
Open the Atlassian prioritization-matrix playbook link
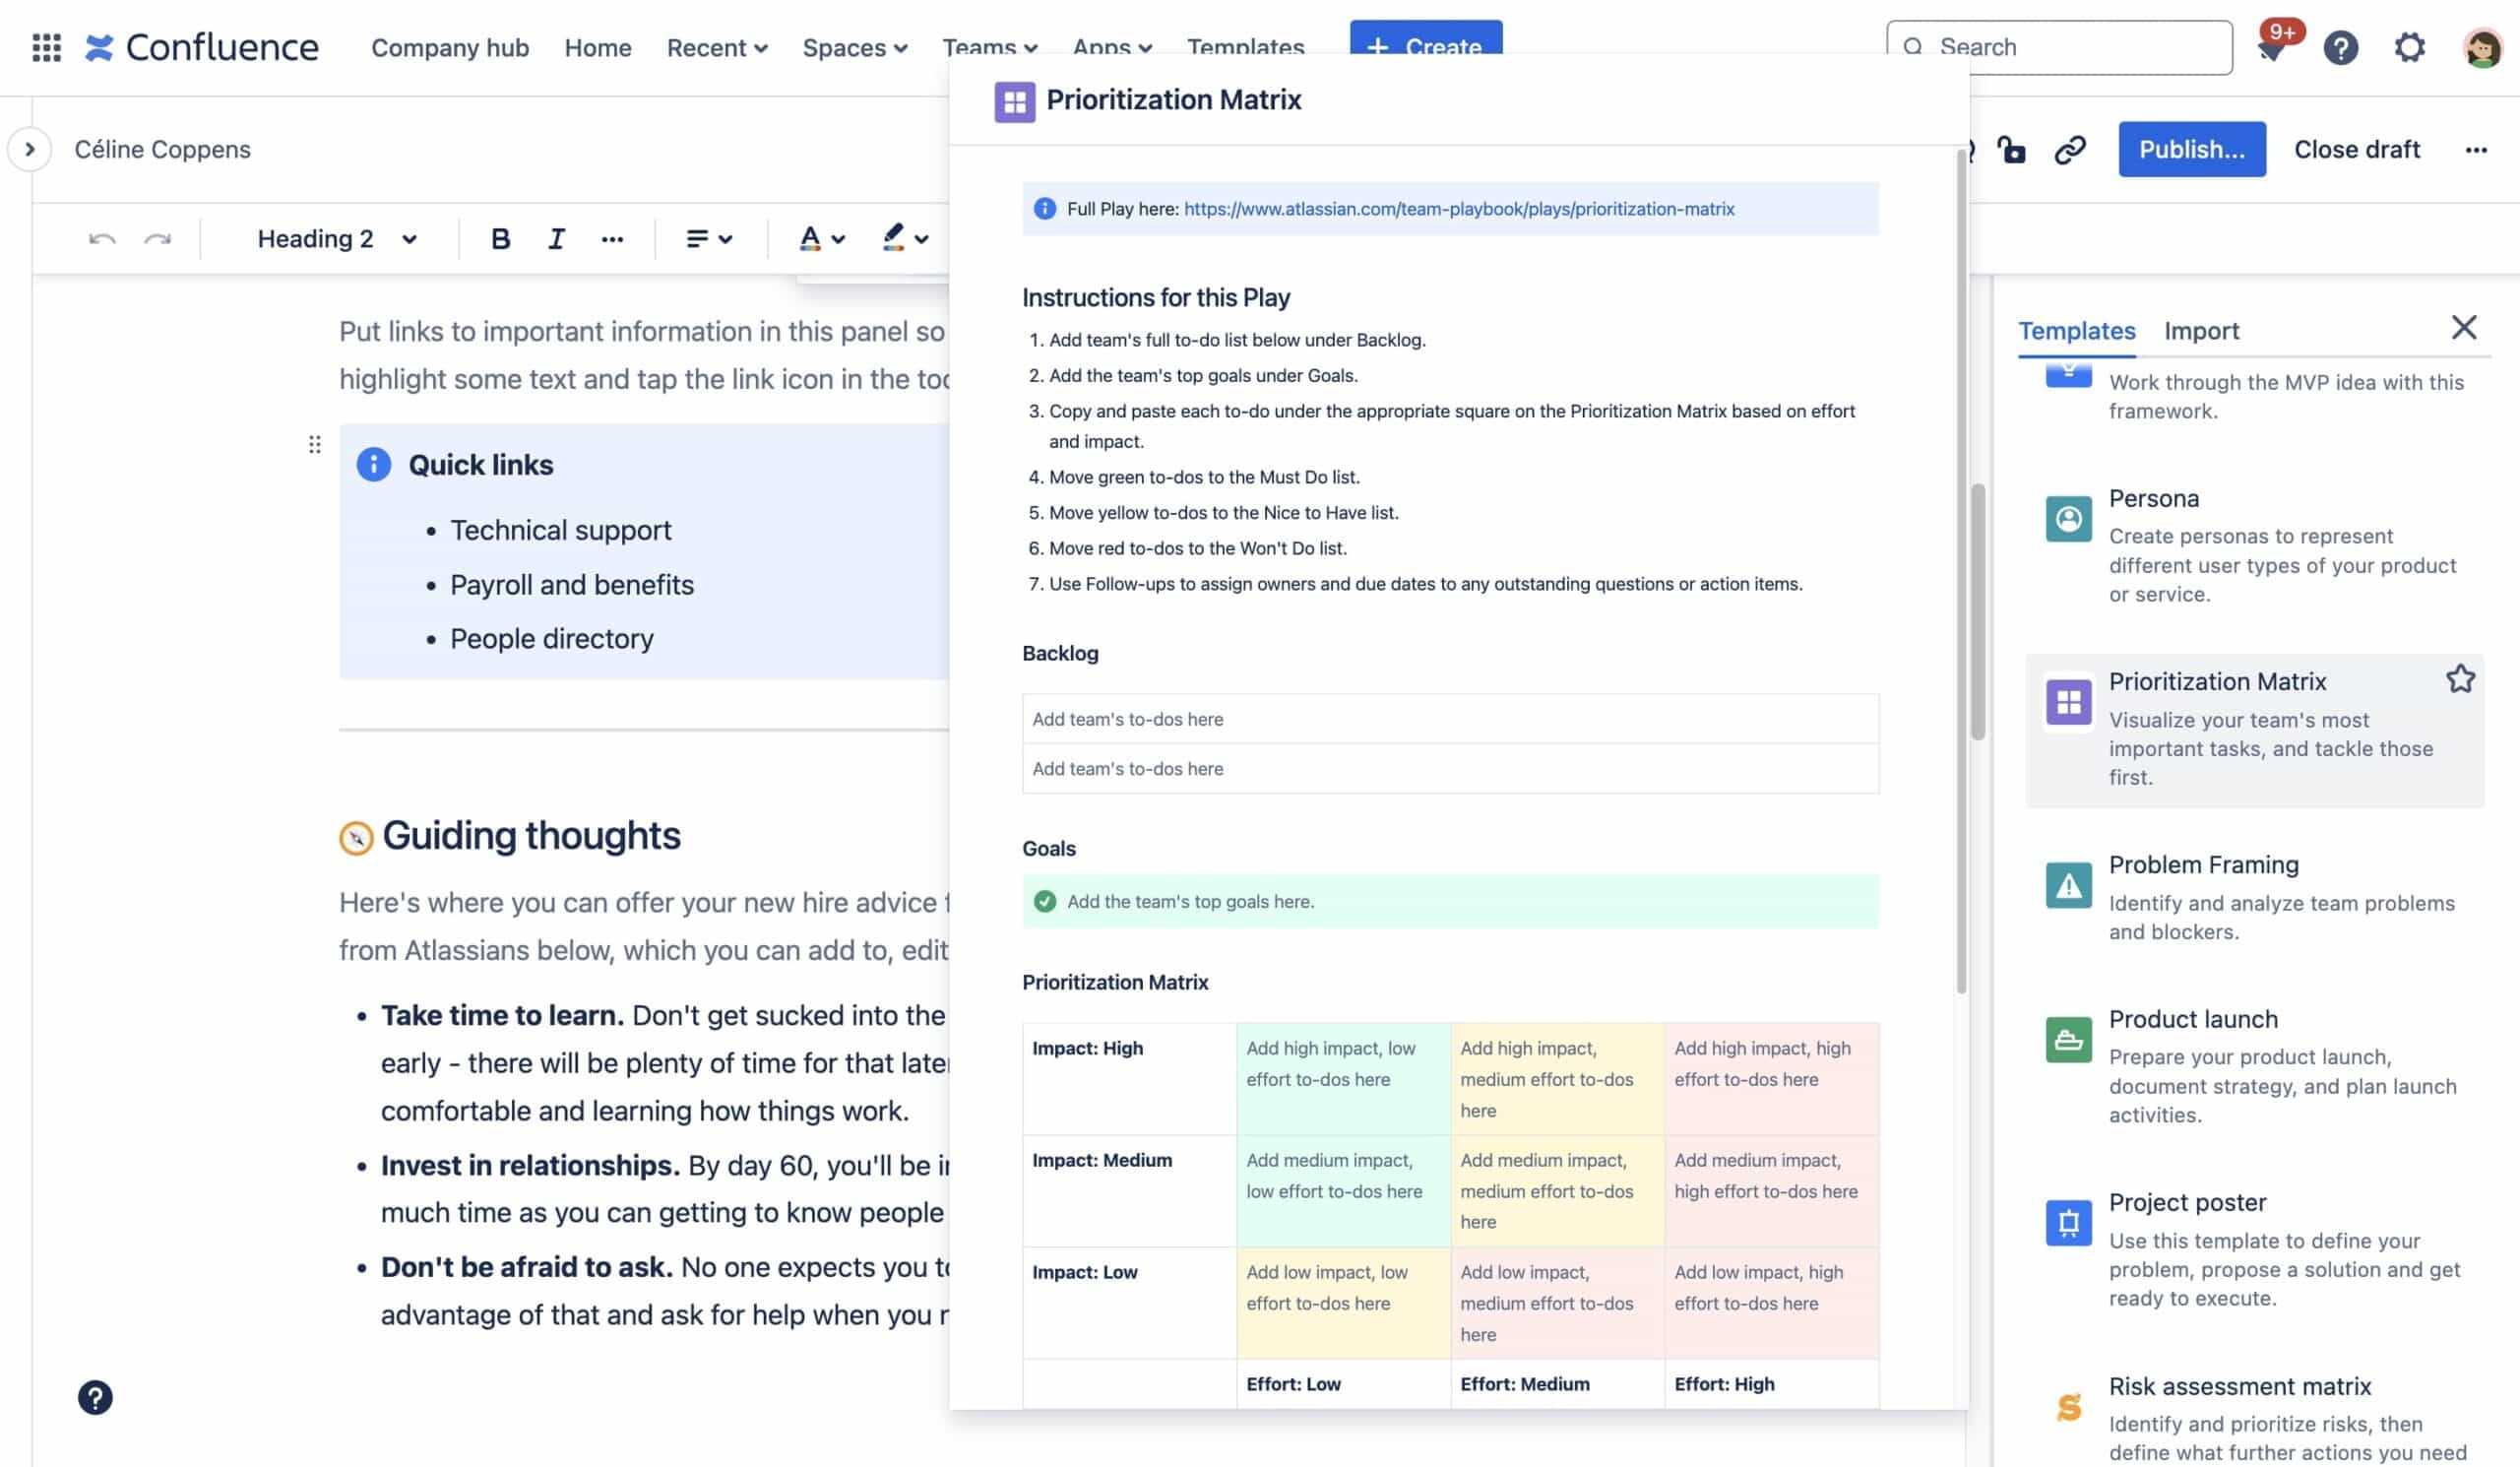[1458, 209]
